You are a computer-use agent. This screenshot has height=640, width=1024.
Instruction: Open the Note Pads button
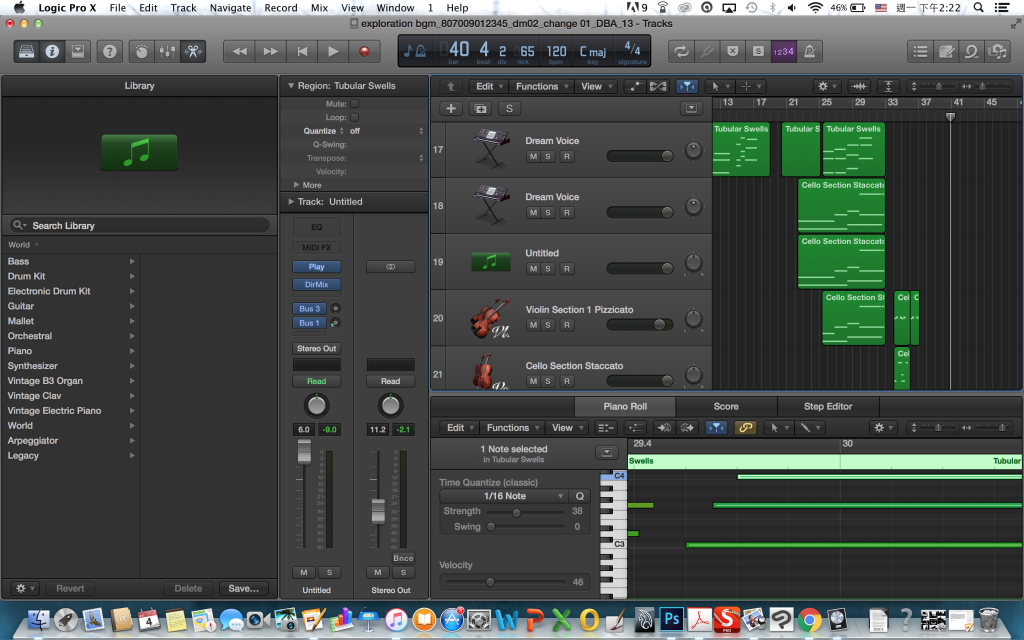[x=946, y=51]
